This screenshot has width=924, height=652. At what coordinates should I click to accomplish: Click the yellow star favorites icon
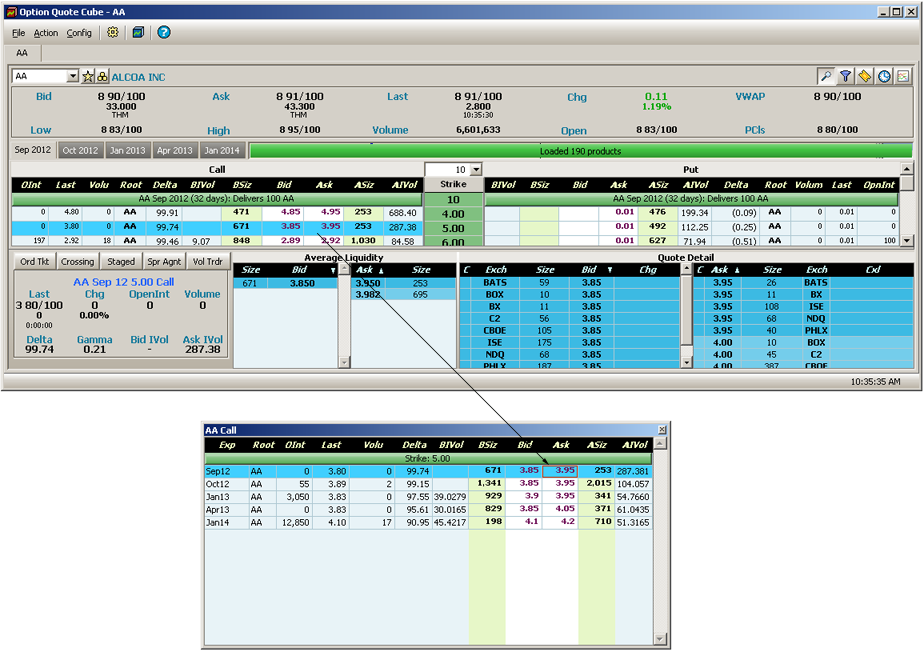pyautogui.click(x=88, y=77)
